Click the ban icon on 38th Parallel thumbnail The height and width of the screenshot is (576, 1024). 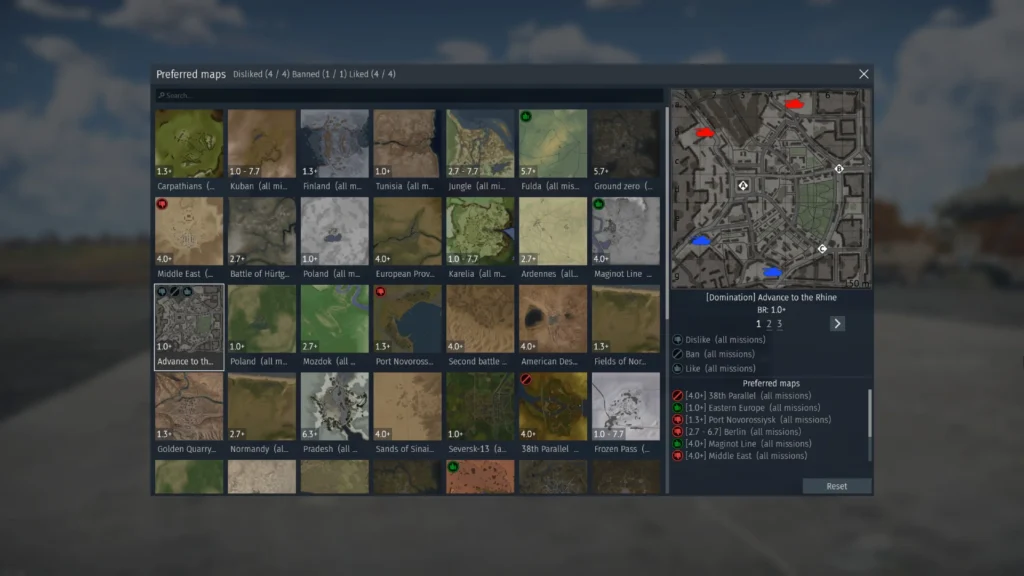tap(525, 380)
